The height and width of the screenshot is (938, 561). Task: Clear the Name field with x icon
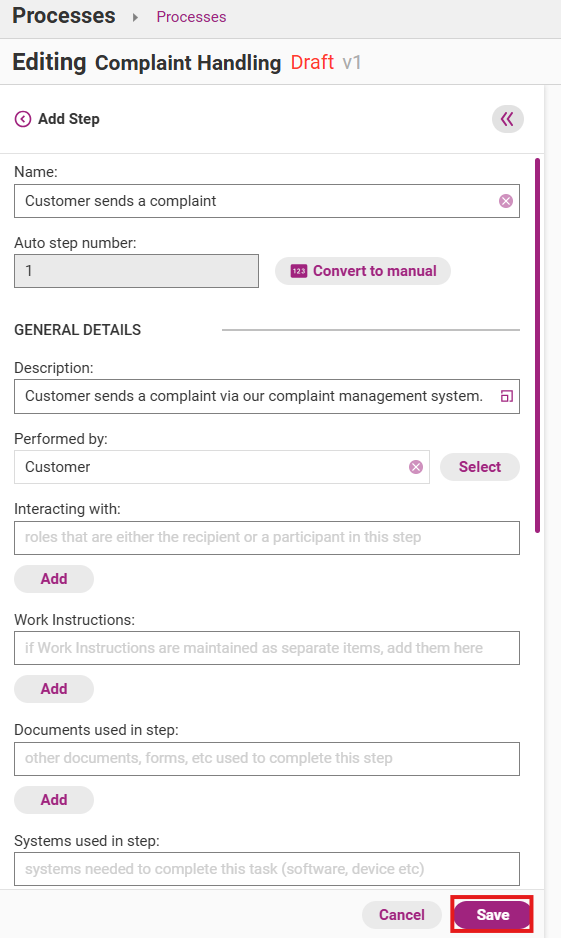coord(506,201)
